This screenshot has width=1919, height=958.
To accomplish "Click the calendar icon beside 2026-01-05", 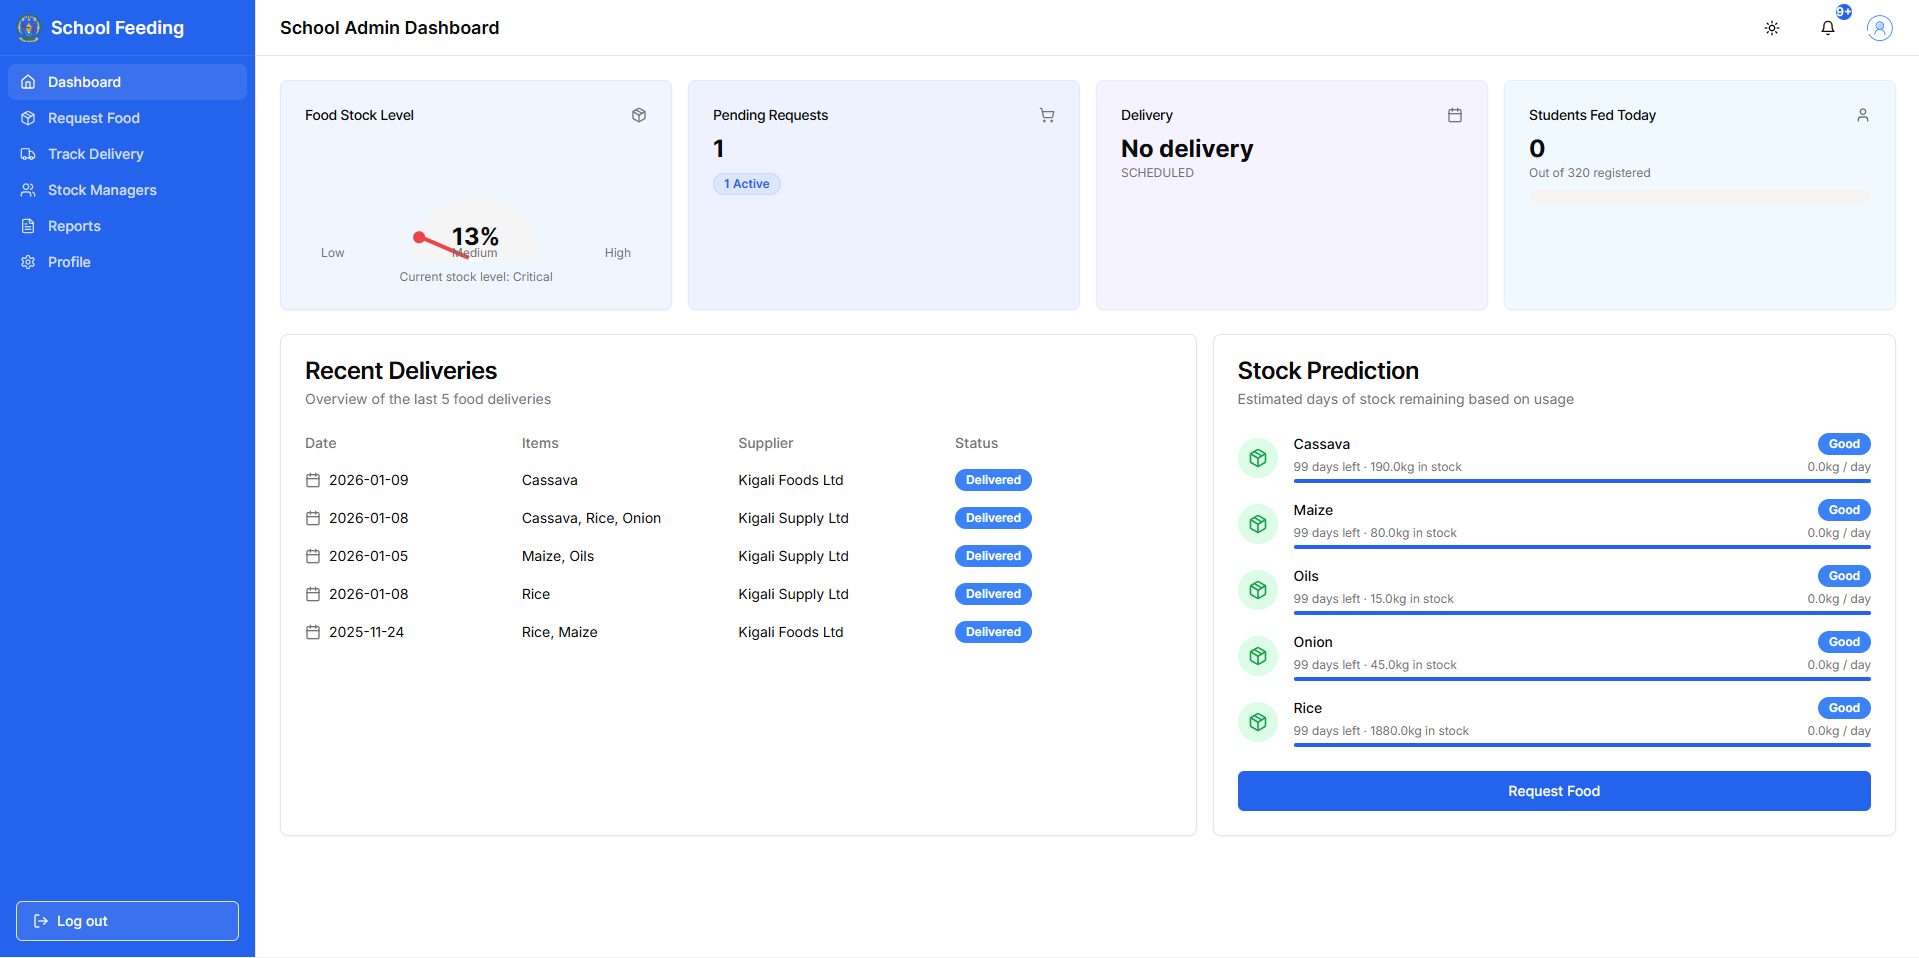I will 313,556.
